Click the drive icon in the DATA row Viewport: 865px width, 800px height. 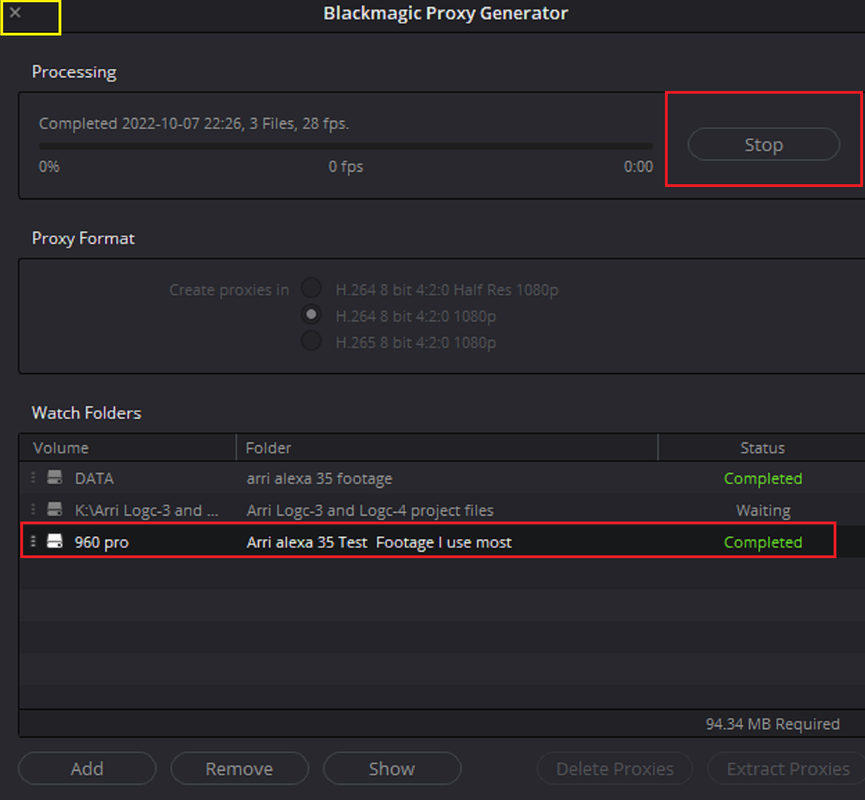click(x=55, y=477)
